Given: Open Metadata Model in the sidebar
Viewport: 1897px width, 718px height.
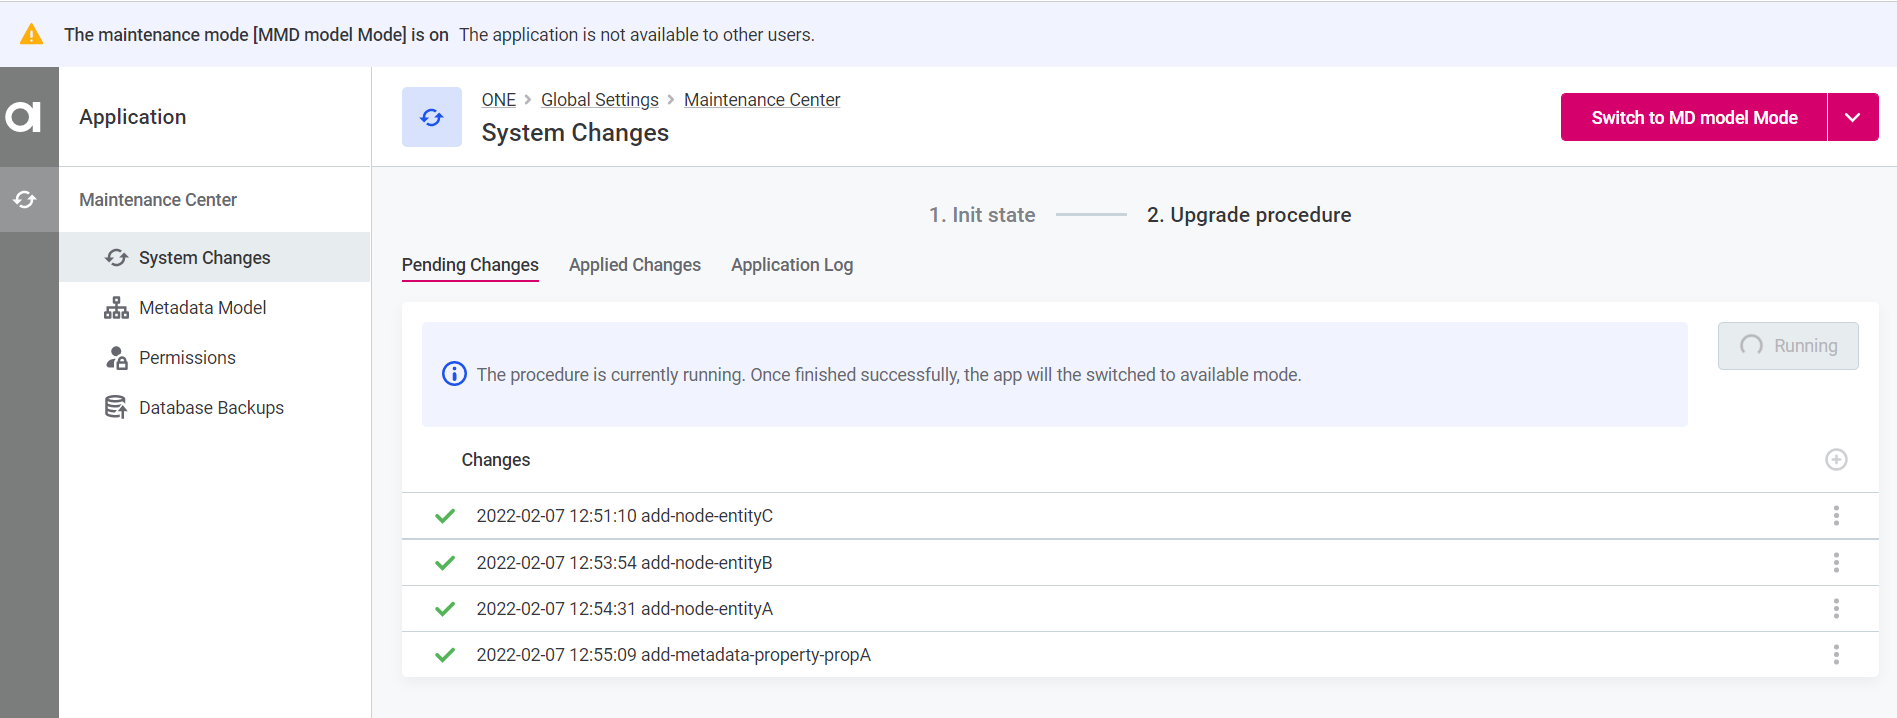Looking at the screenshot, I should (x=202, y=308).
